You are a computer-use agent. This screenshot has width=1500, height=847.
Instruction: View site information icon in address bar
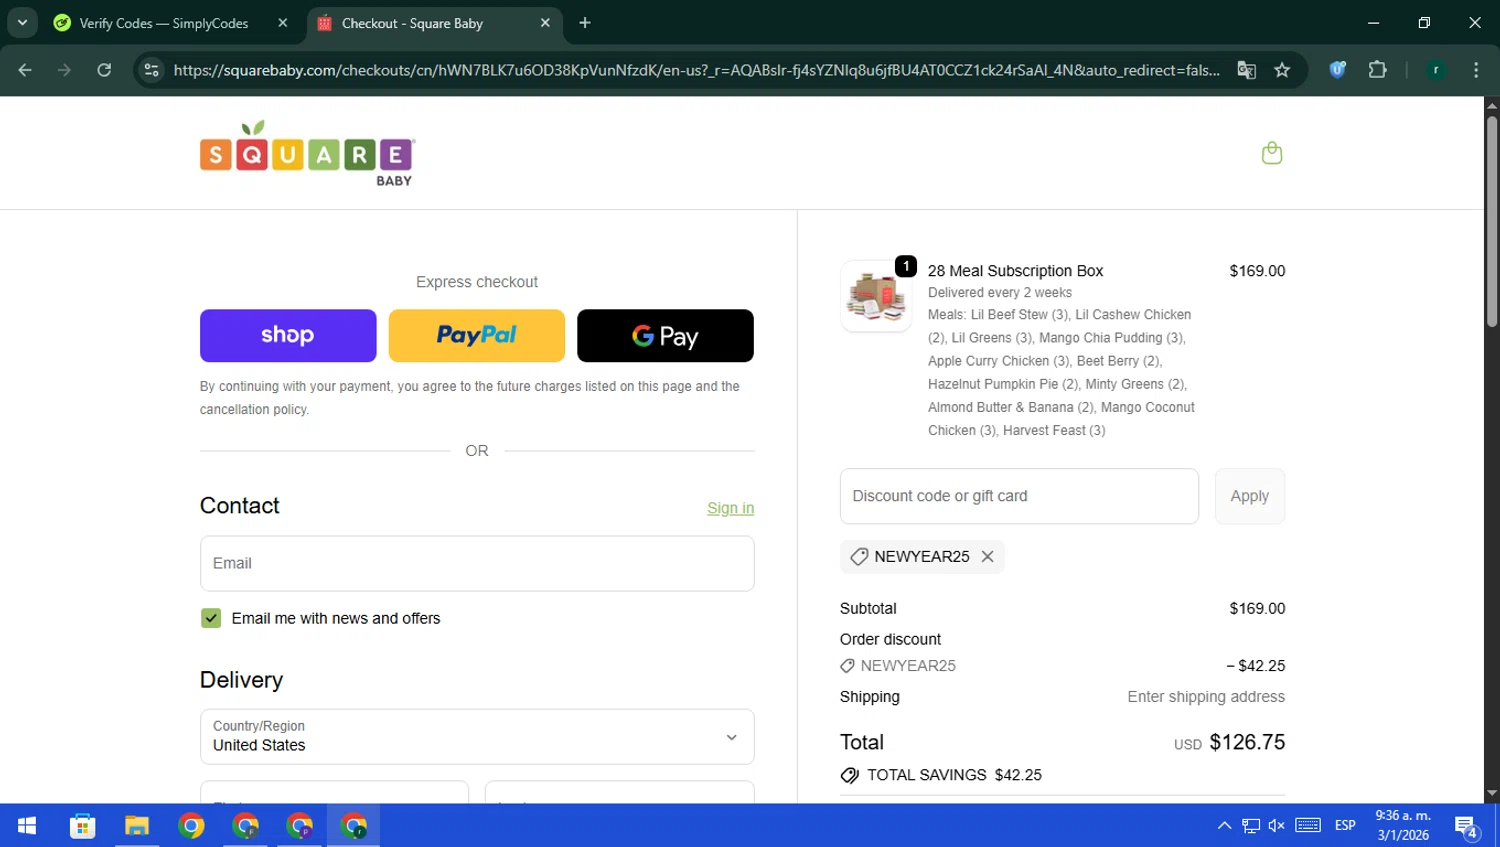coord(151,70)
